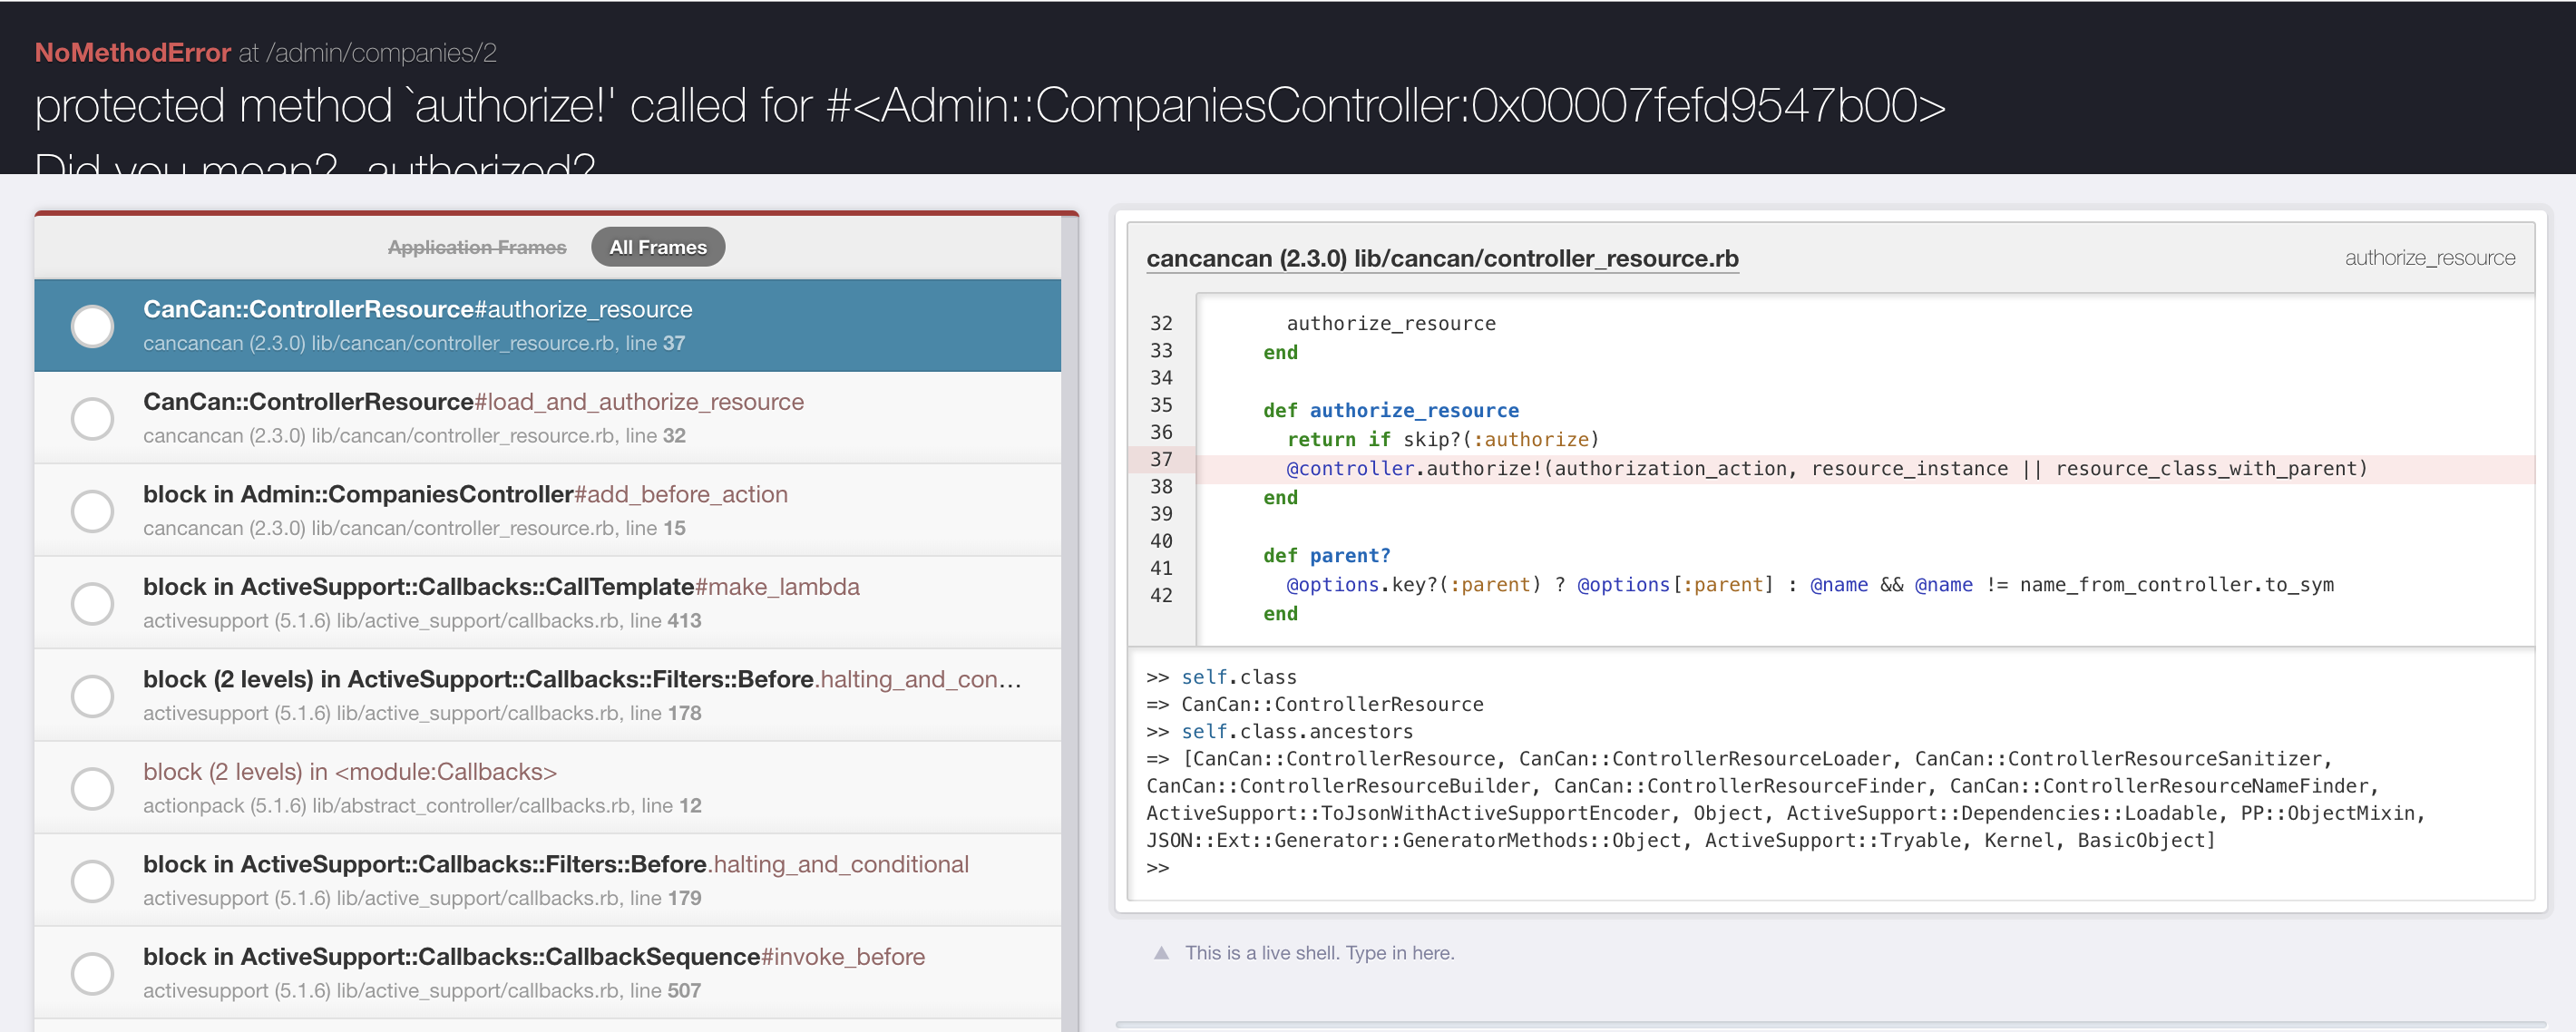The width and height of the screenshot is (2576, 1032).
Task: Click circle icon beside make_lambda frame
Action: click(x=92, y=604)
